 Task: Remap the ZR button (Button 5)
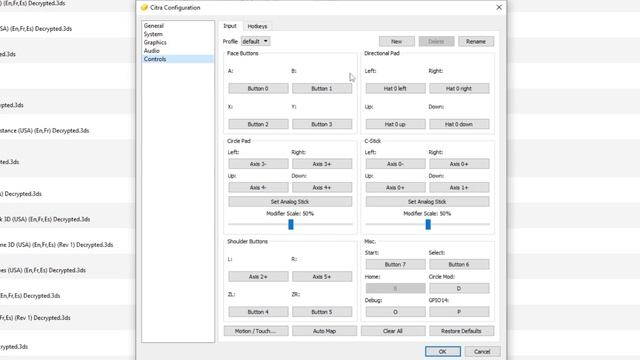pos(322,312)
